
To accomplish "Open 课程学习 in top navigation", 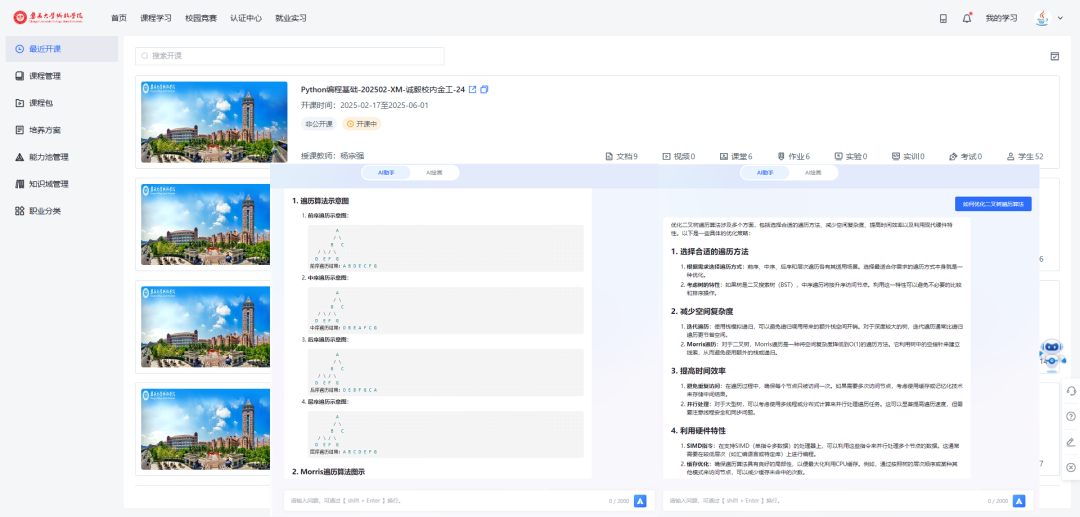I will click(x=156, y=19).
